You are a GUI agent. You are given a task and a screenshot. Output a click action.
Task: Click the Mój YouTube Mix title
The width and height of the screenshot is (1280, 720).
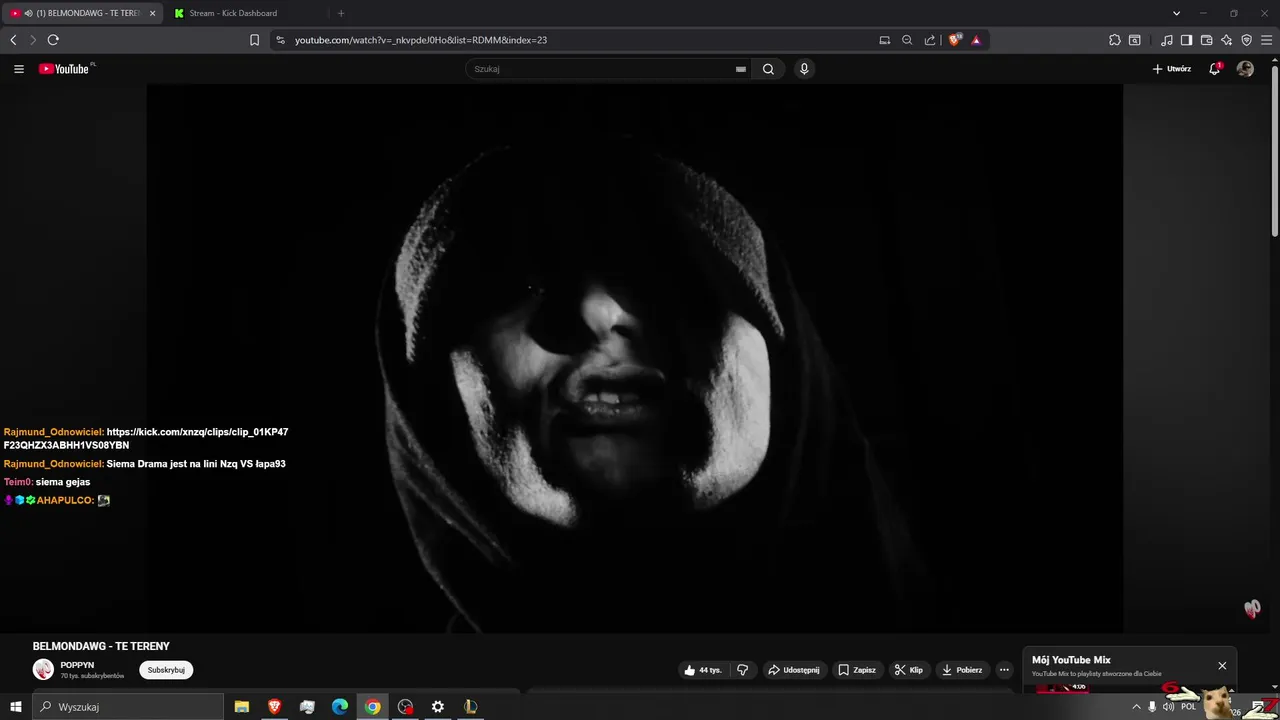point(1071,660)
